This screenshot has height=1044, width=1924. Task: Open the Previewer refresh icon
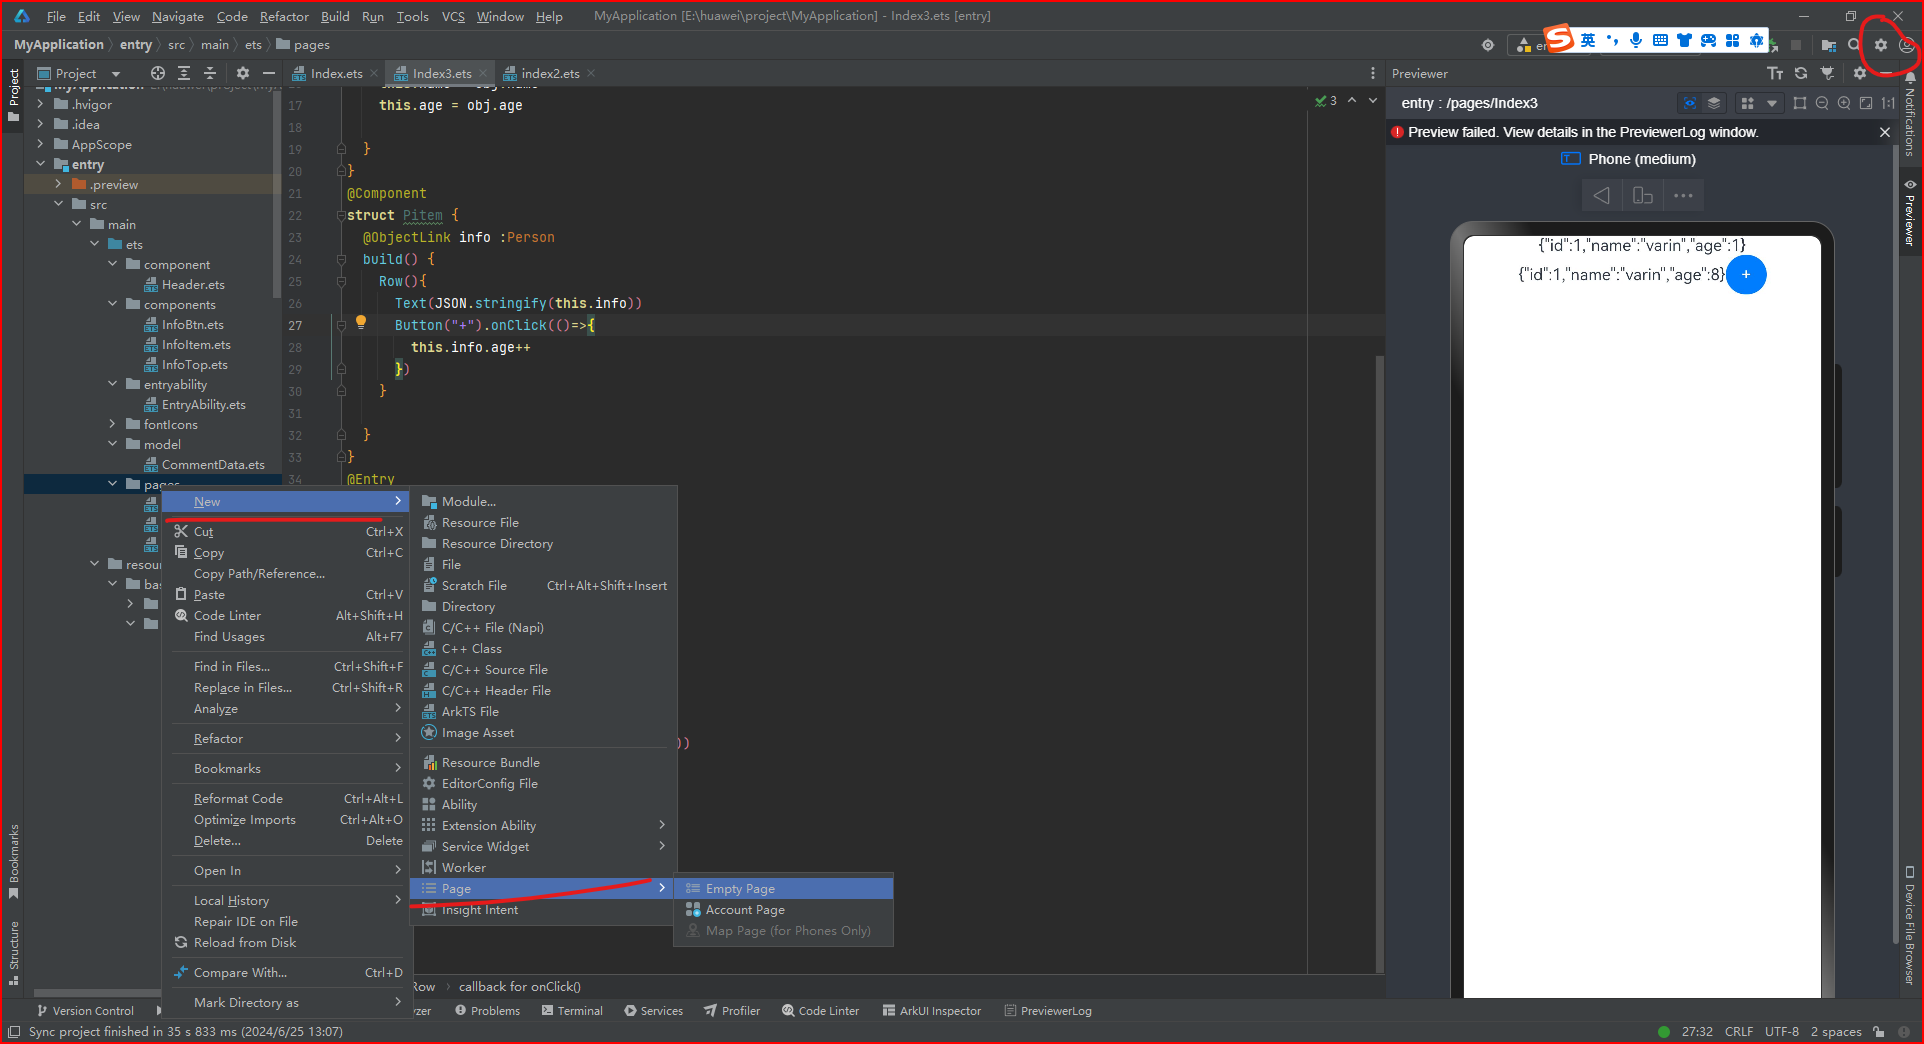point(1800,73)
